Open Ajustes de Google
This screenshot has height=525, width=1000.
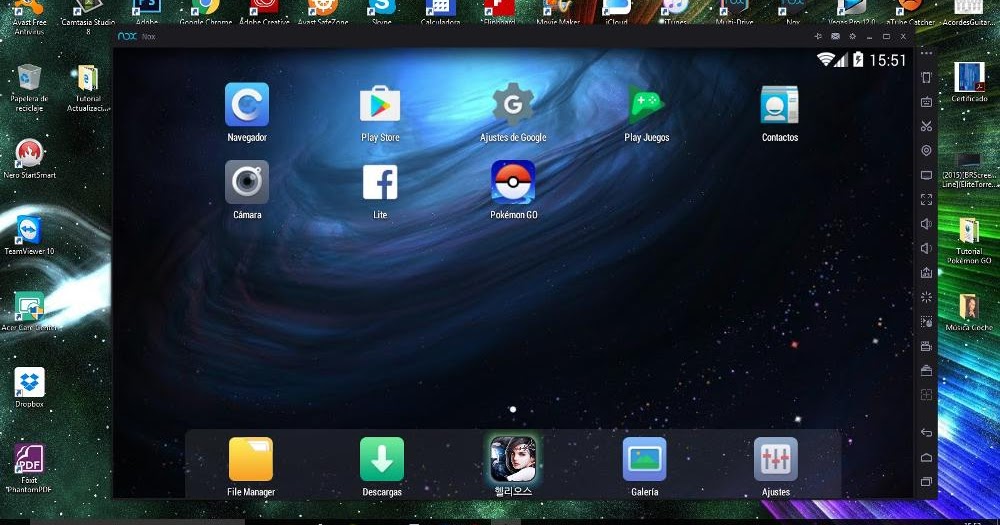point(513,105)
